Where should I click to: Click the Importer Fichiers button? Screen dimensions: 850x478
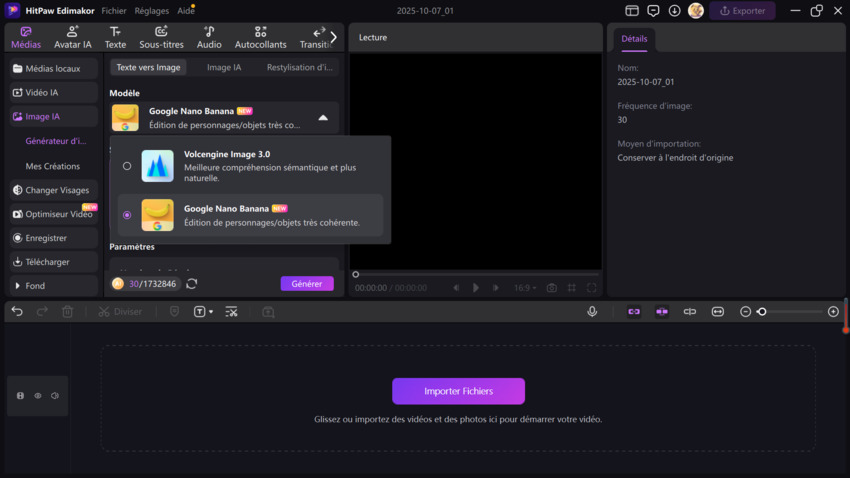[458, 391]
